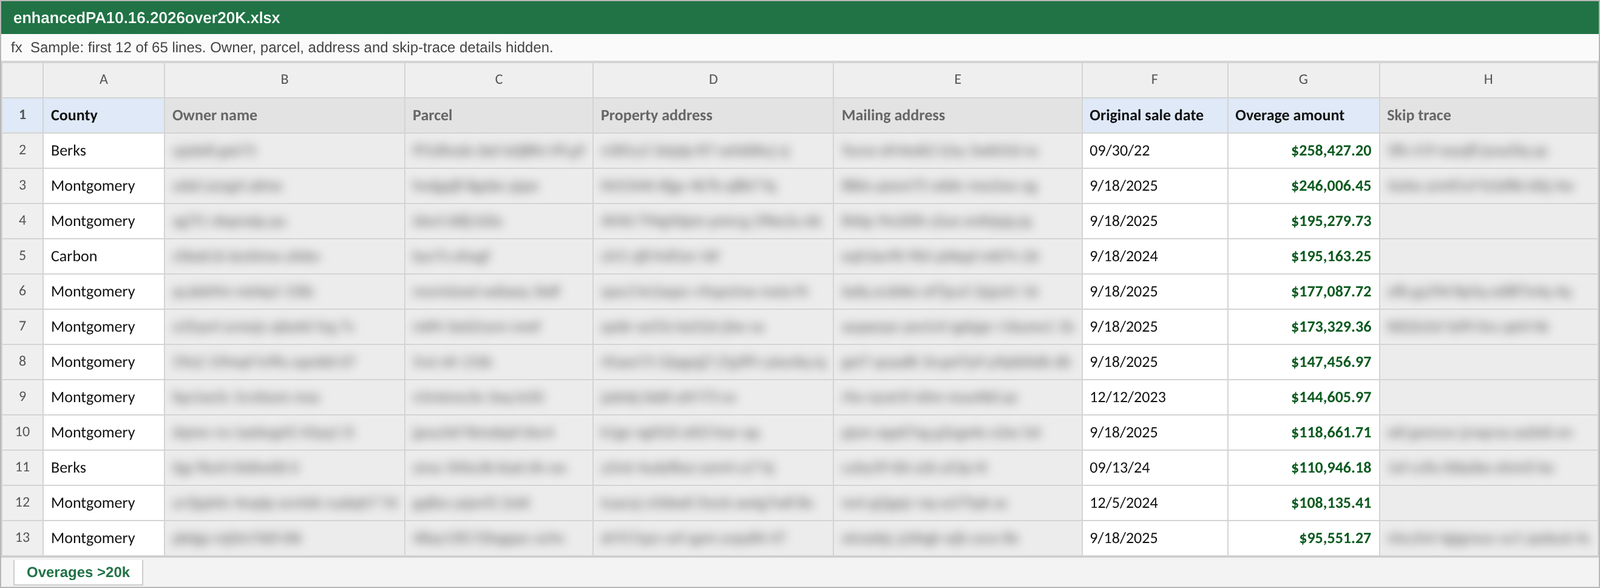Select row number 1 header
The width and height of the screenshot is (1600, 588).
[22, 115]
